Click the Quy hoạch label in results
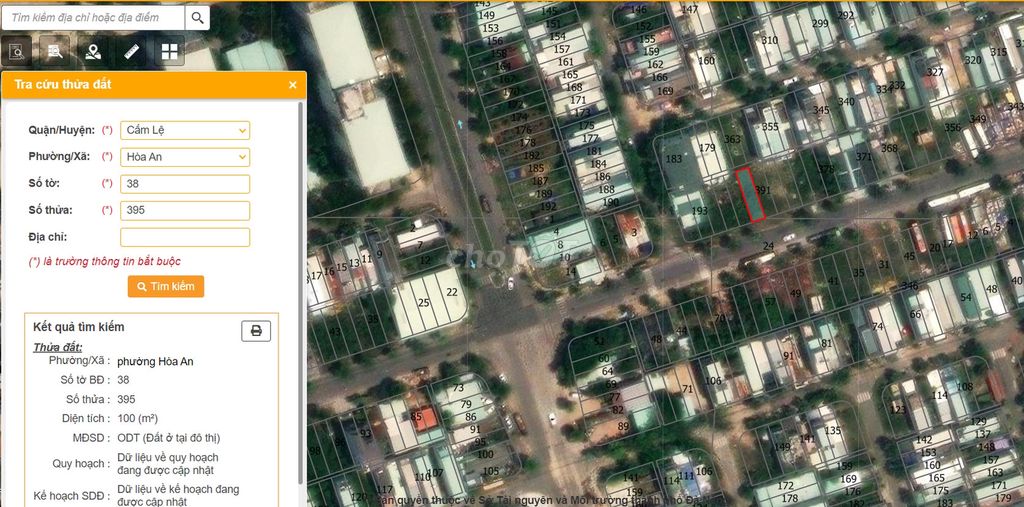This screenshot has width=1024, height=507. click(82, 463)
